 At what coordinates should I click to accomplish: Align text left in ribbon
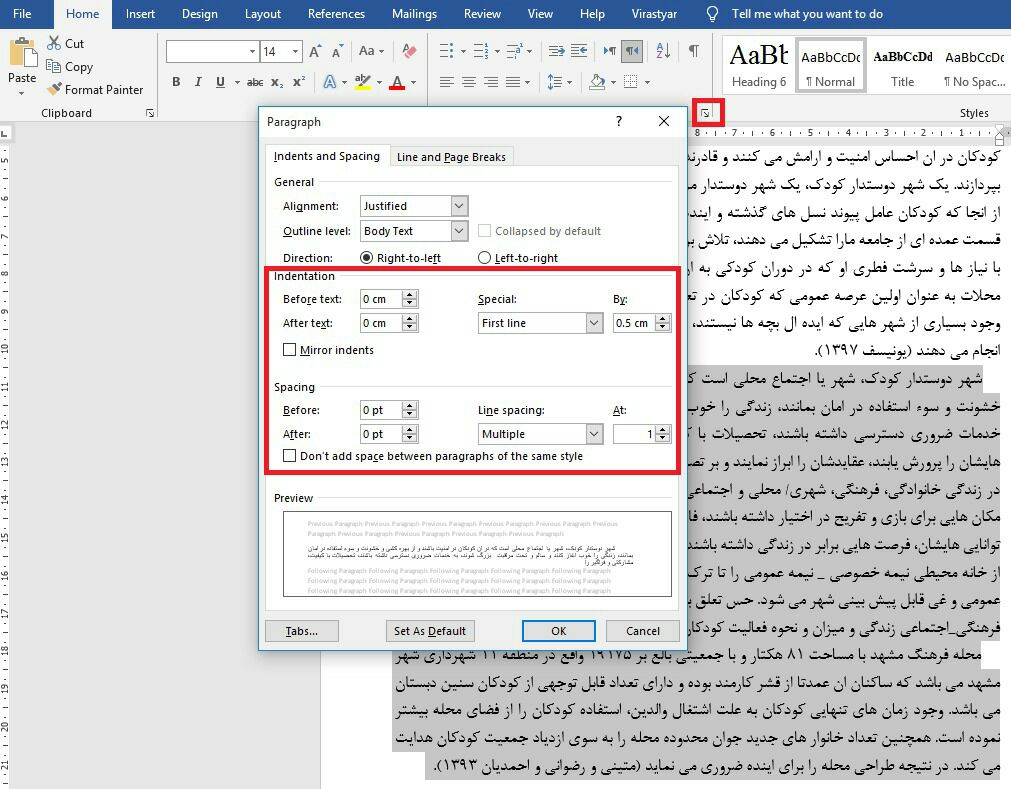(x=446, y=82)
